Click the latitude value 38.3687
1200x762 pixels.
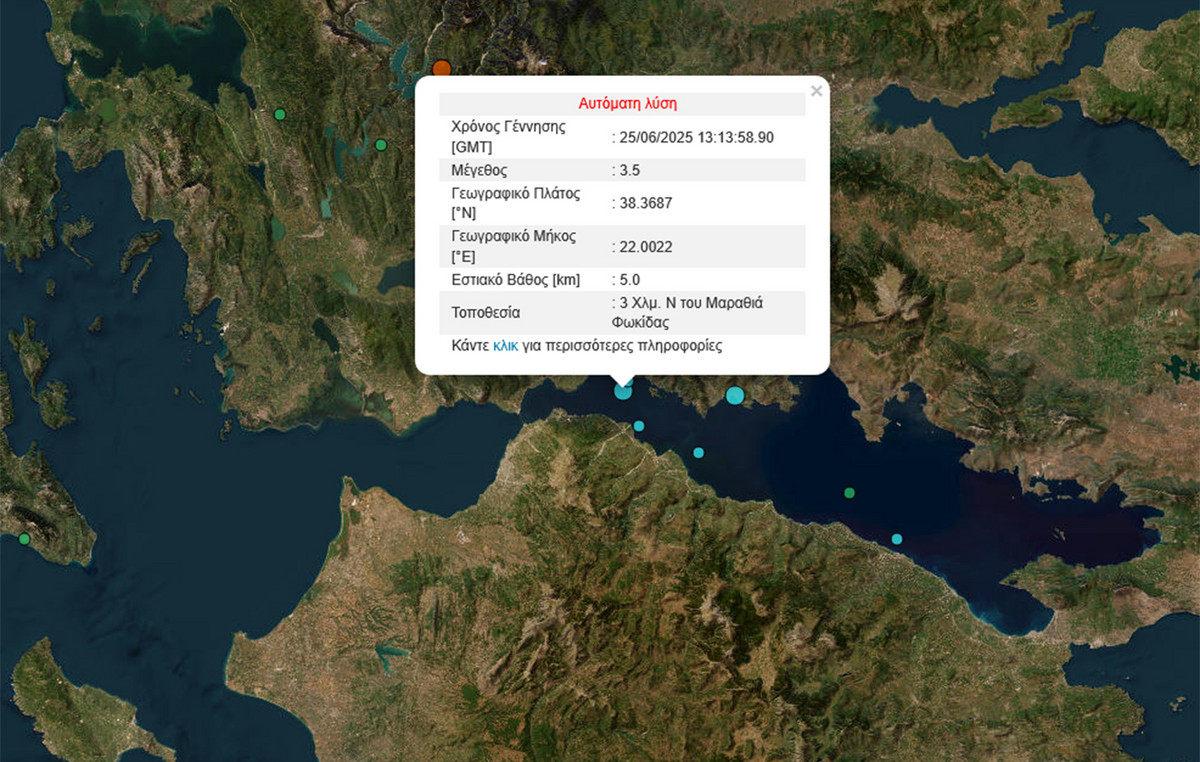point(645,203)
